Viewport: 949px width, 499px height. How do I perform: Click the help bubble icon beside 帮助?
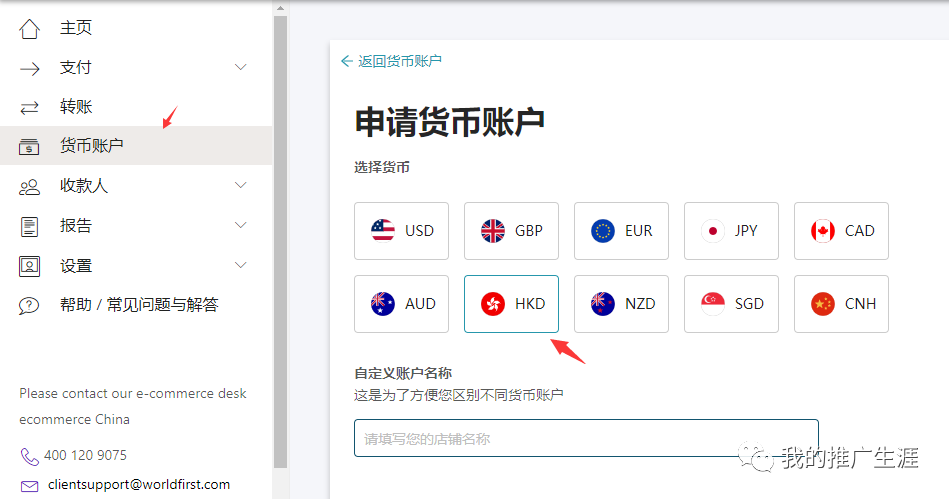tap(29, 306)
